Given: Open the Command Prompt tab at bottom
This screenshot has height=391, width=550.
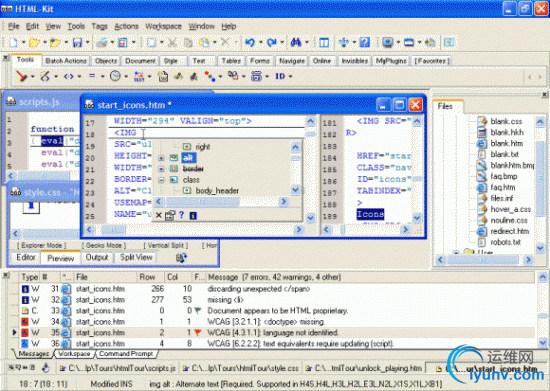Looking at the screenshot, I should tap(126, 354).
